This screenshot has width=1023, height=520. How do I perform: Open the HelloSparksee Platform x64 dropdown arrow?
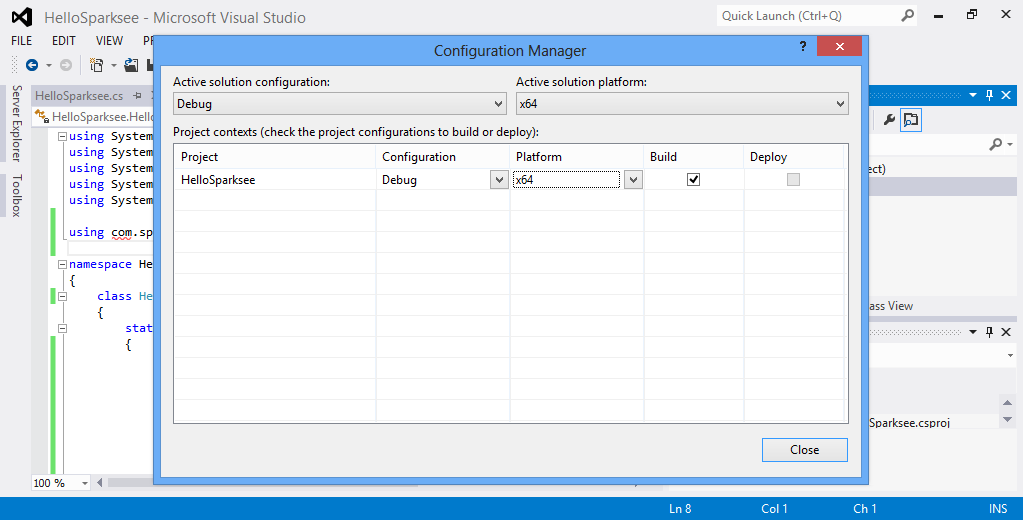coord(633,179)
